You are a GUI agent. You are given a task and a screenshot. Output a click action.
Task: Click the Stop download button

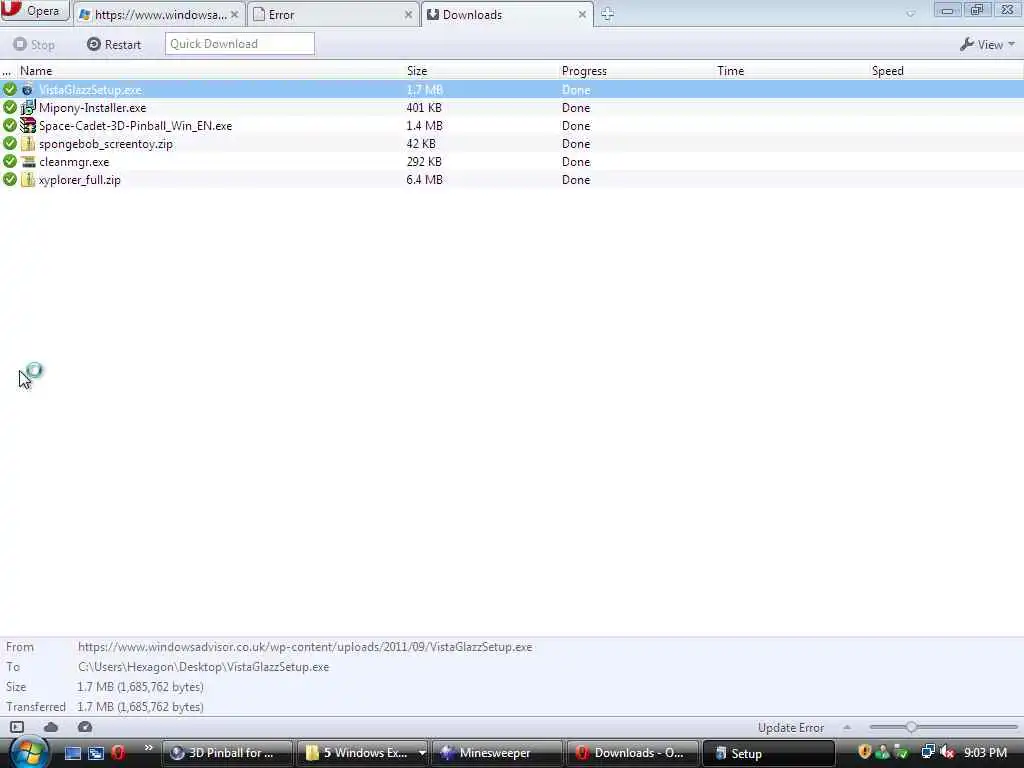[x=34, y=44]
